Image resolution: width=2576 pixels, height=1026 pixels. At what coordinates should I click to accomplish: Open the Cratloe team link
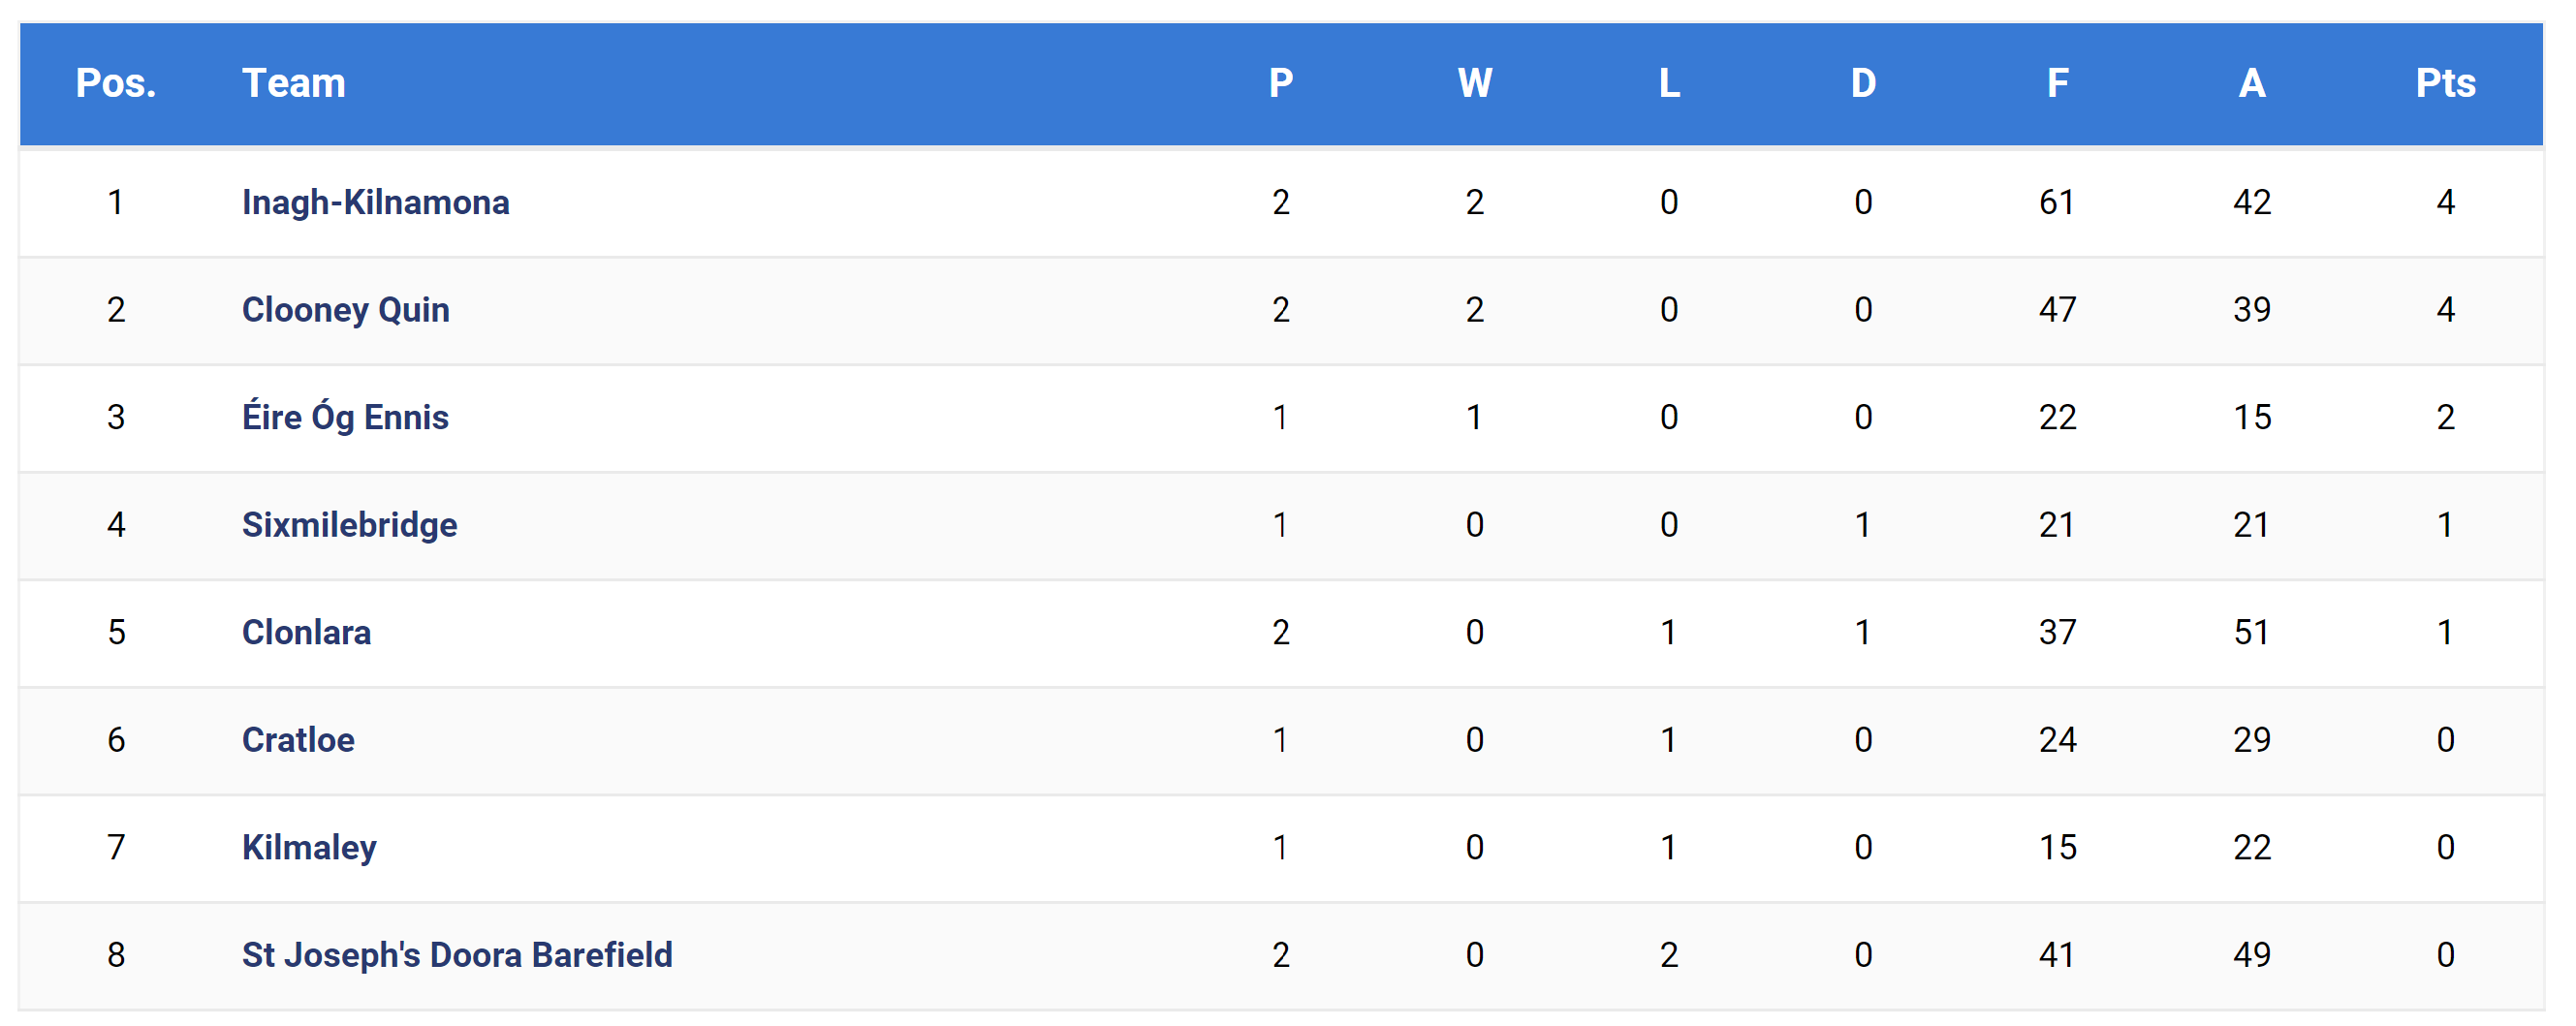298,740
